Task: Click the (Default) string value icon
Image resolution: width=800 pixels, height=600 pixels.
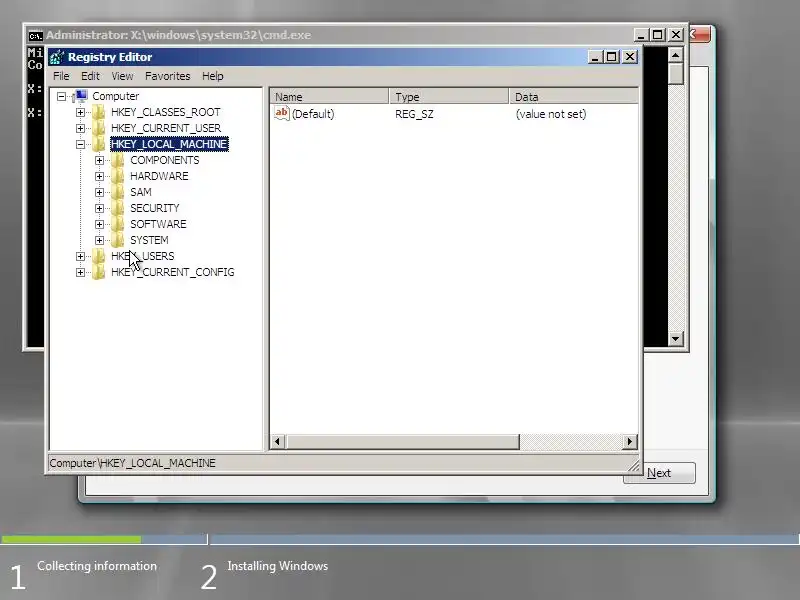Action: (282, 113)
